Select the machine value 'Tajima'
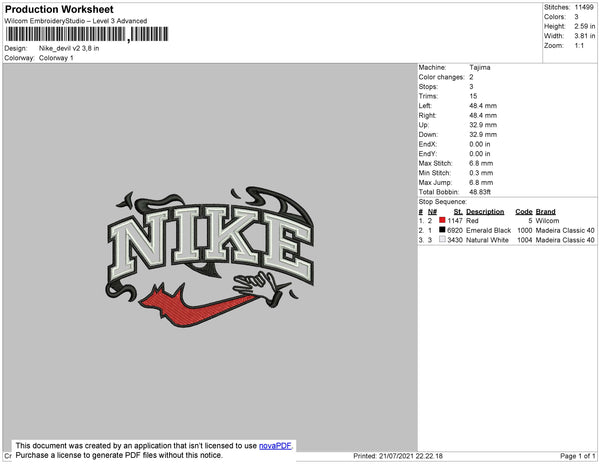Viewport: 600px width, 464px height. (479, 67)
